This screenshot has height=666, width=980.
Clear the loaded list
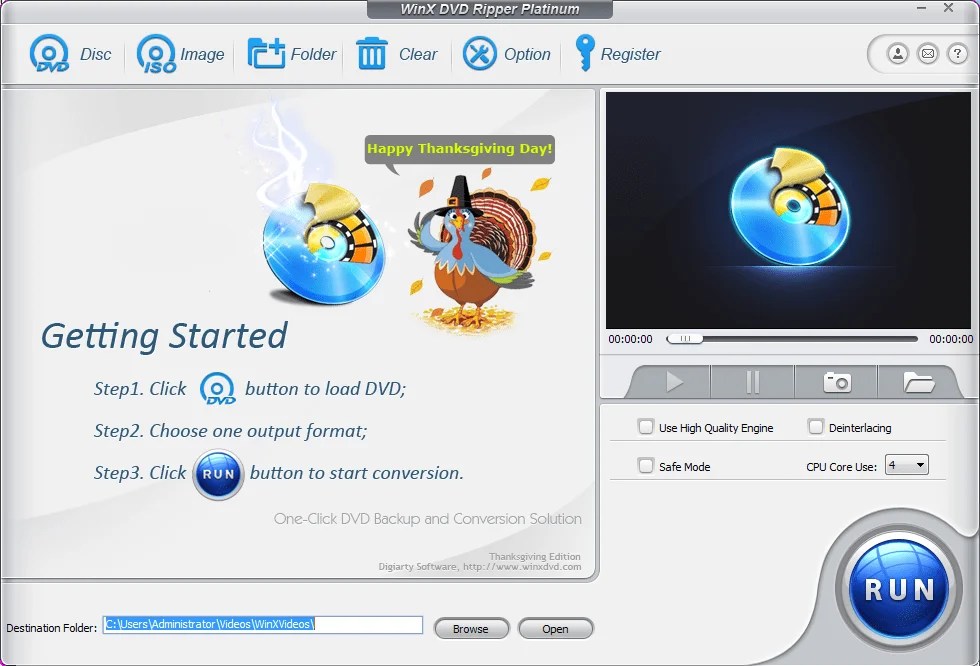click(396, 54)
